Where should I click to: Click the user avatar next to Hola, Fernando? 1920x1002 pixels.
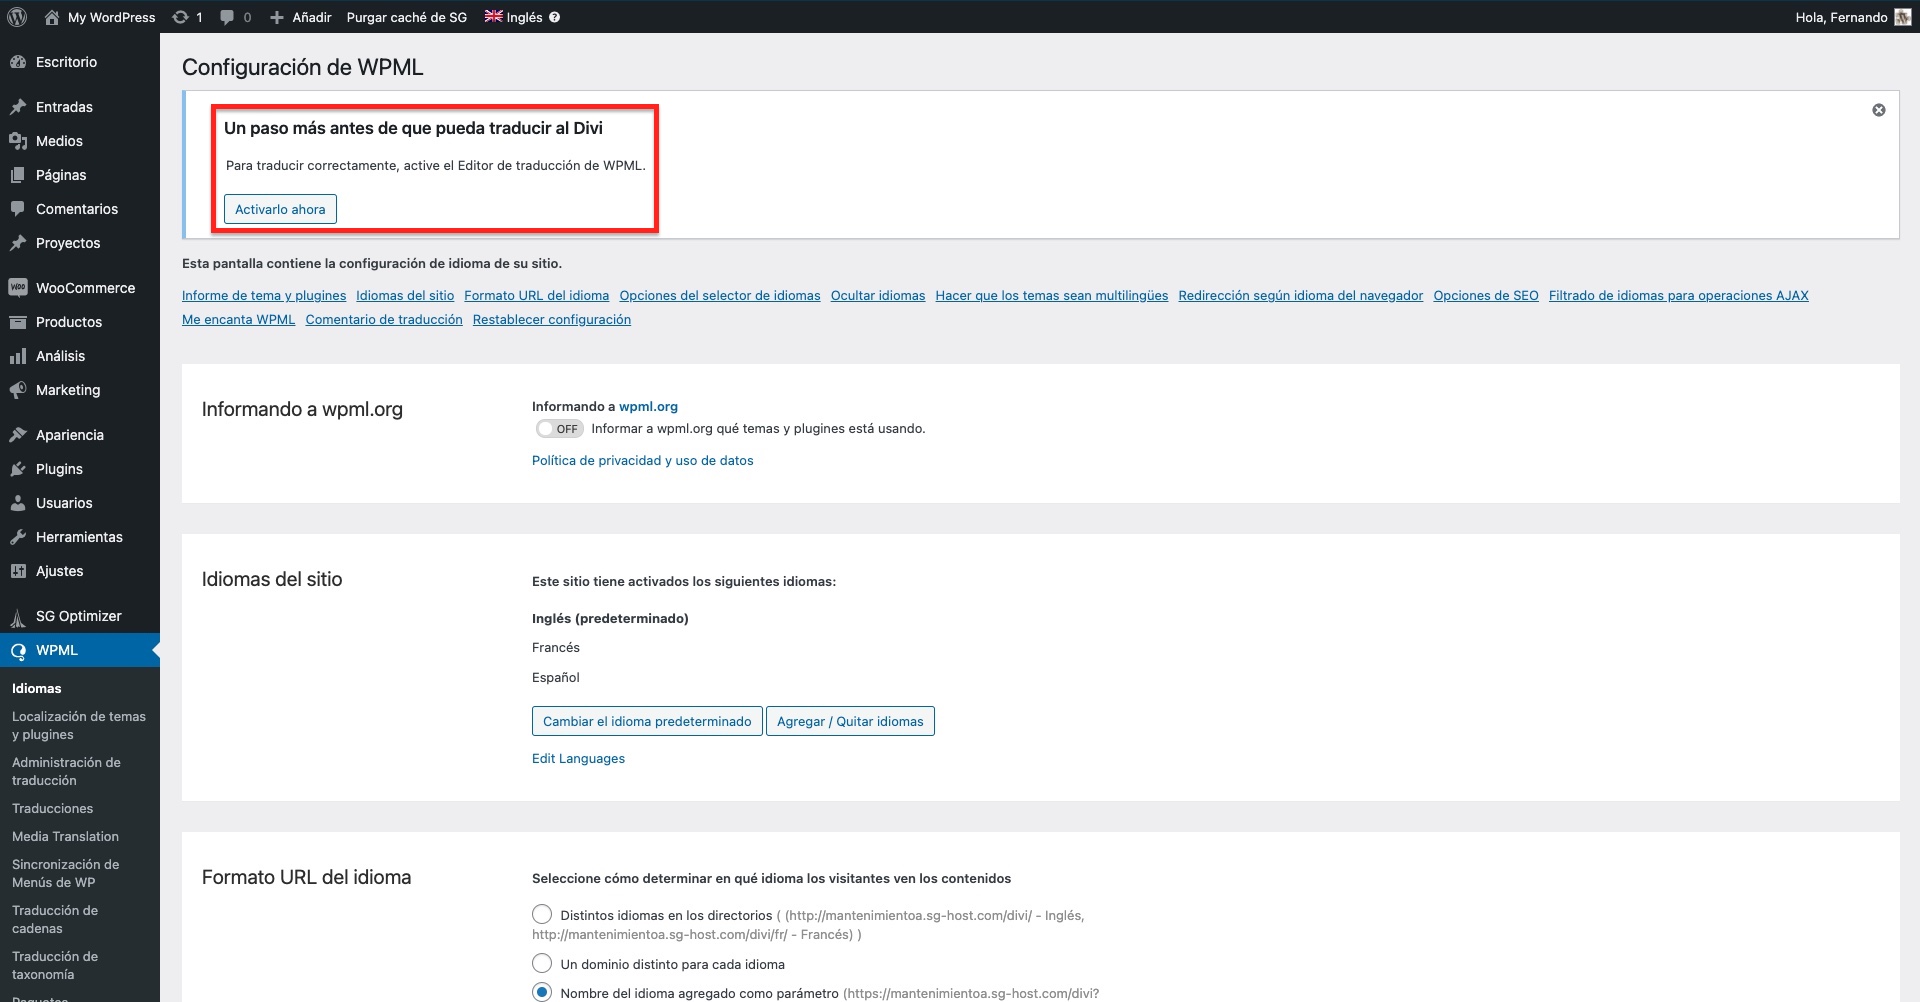(x=1902, y=17)
